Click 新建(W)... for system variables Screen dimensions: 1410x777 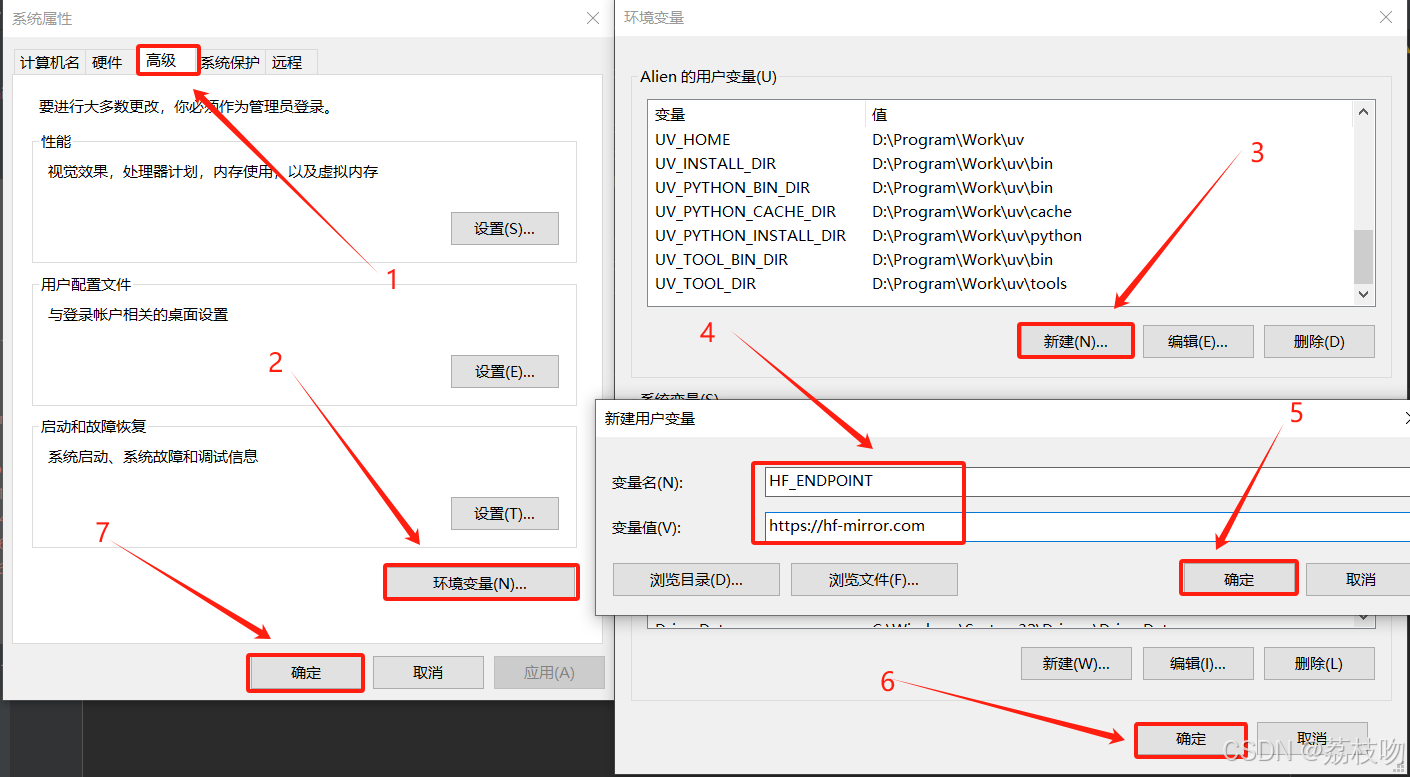coord(1076,663)
